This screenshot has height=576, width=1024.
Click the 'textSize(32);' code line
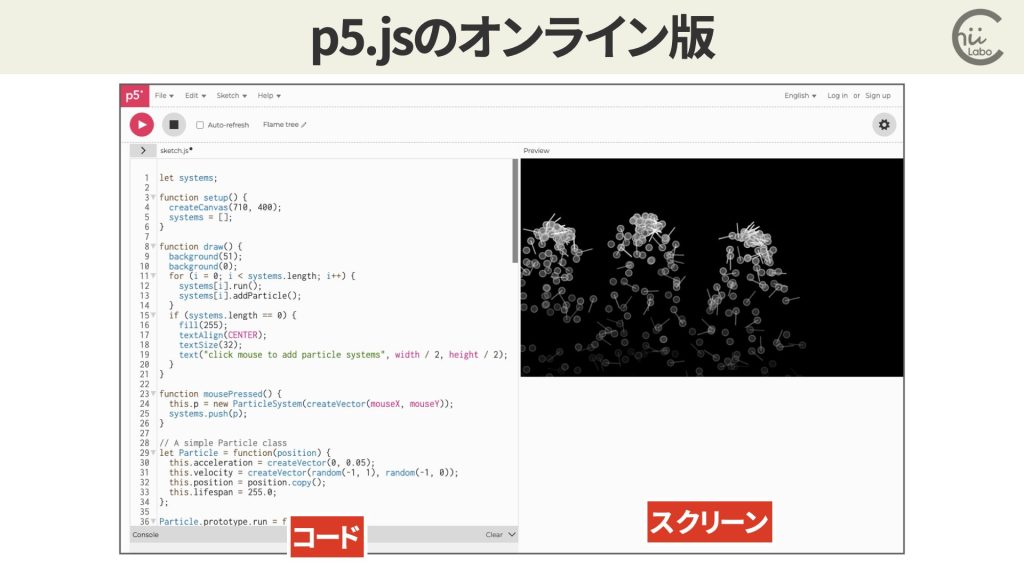tap(210, 345)
